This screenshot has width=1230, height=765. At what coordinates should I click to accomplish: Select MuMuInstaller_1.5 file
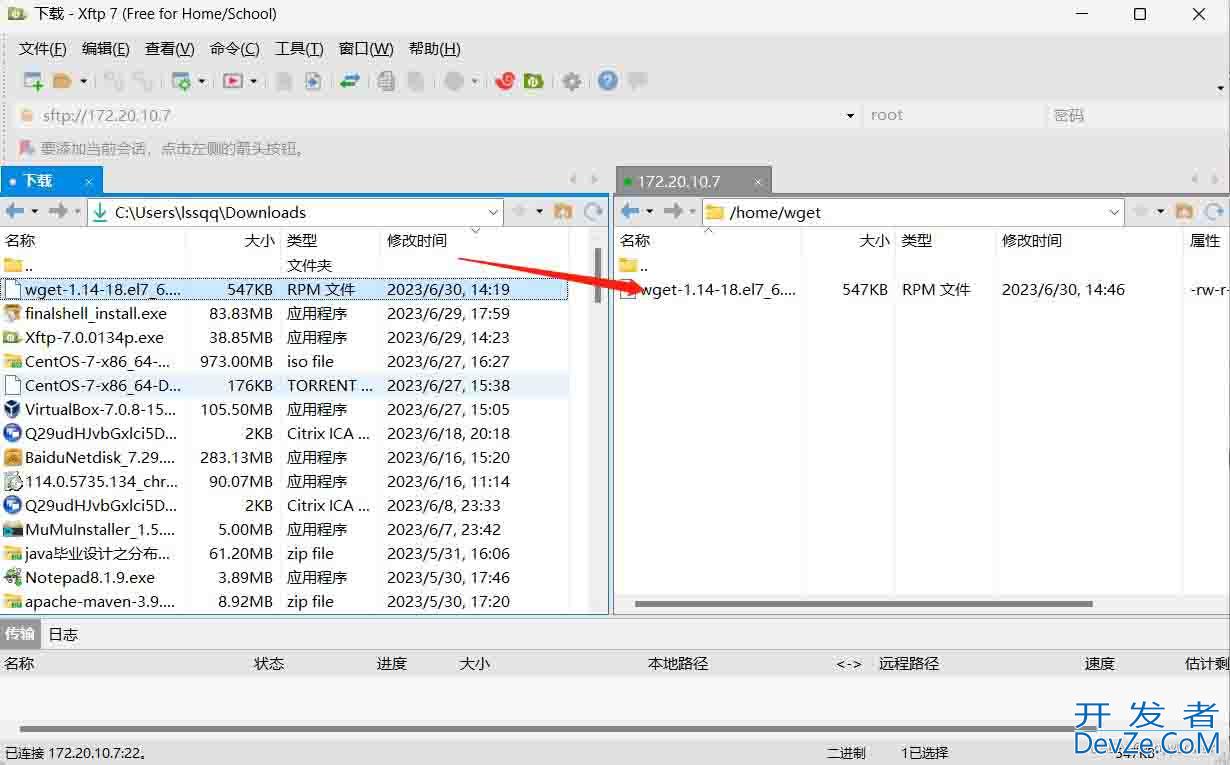pos(285,529)
